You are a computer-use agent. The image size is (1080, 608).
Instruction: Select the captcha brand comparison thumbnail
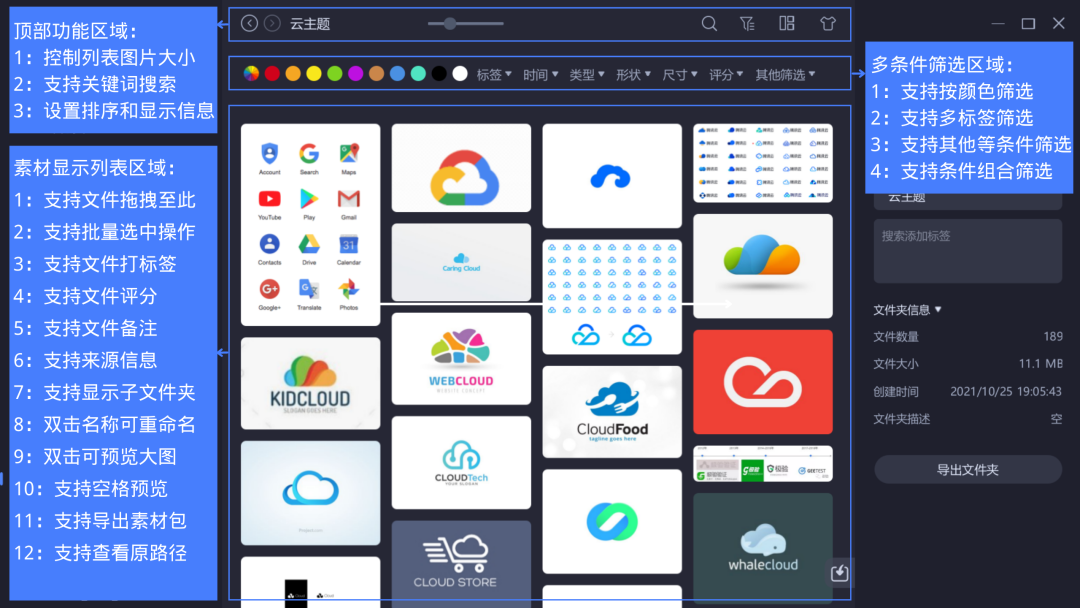[763, 463]
